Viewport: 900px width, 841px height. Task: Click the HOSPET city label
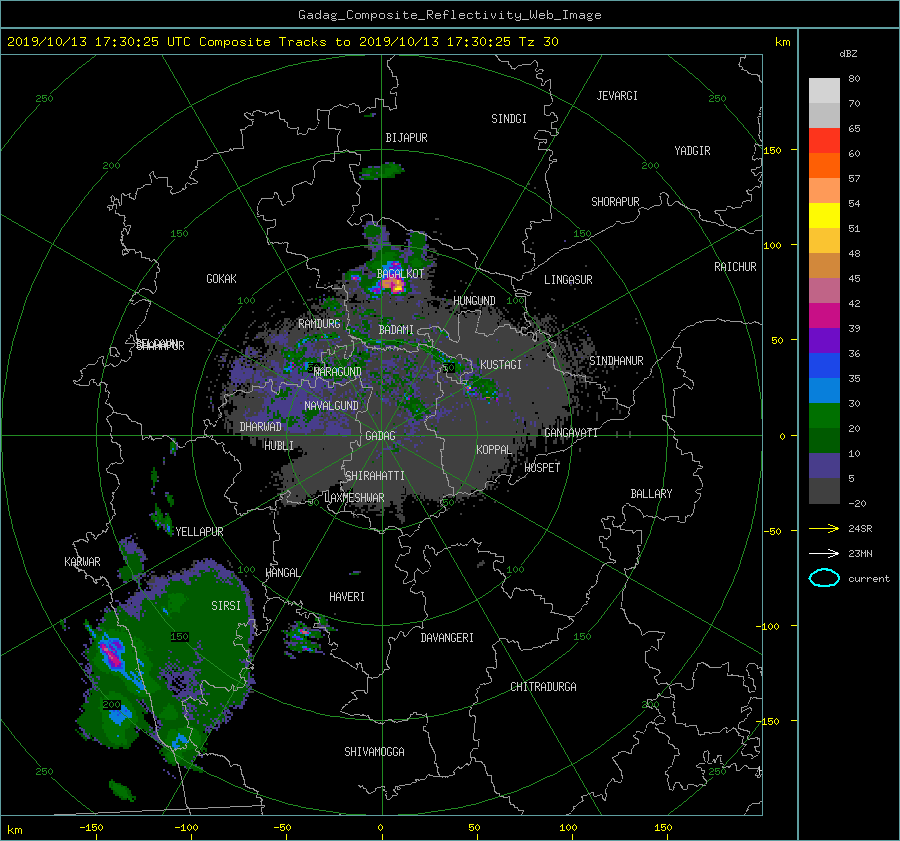coord(542,468)
